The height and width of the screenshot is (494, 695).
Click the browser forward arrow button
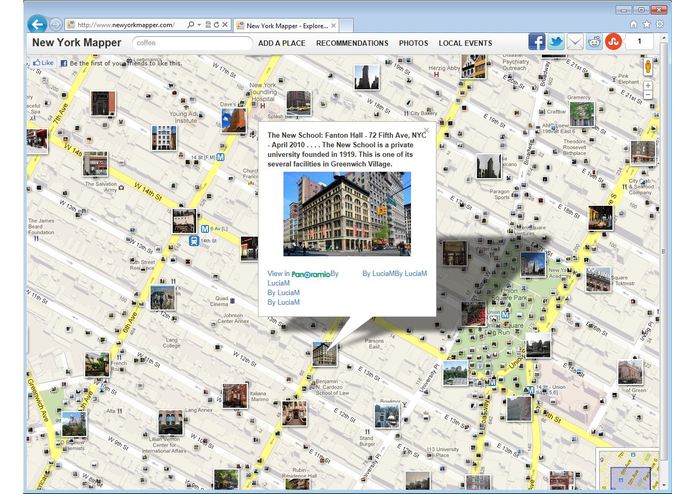(55, 24)
